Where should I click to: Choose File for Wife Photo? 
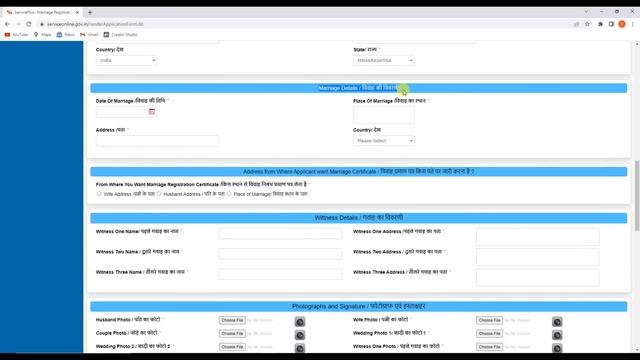(489, 320)
